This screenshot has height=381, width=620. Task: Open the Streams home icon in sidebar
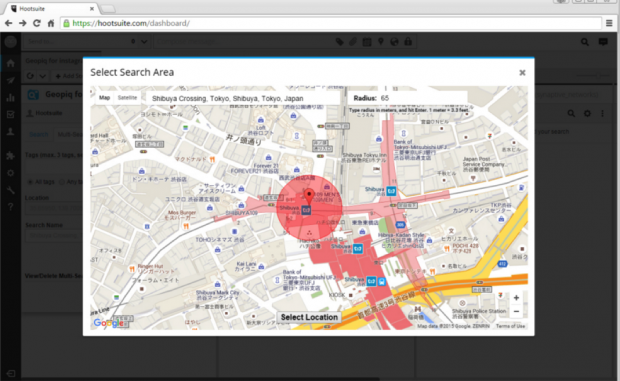(11, 63)
